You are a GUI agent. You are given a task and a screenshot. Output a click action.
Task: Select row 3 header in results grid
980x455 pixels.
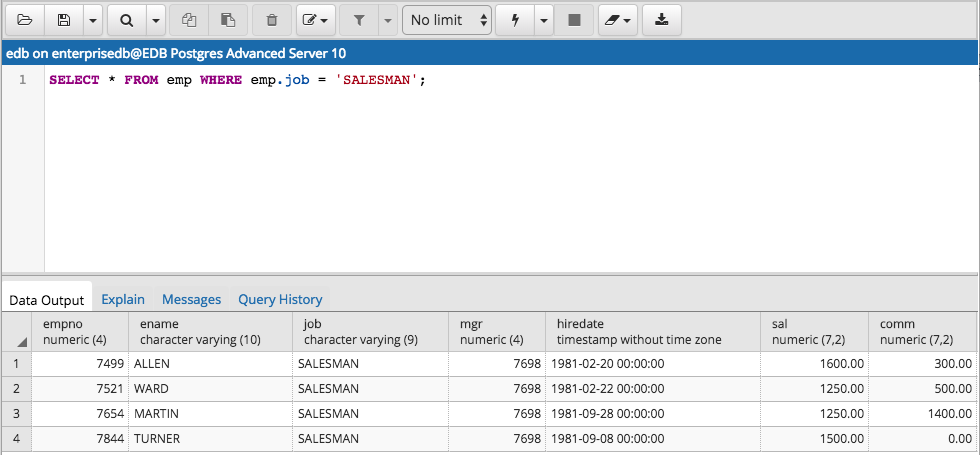pyautogui.click(x=17, y=414)
